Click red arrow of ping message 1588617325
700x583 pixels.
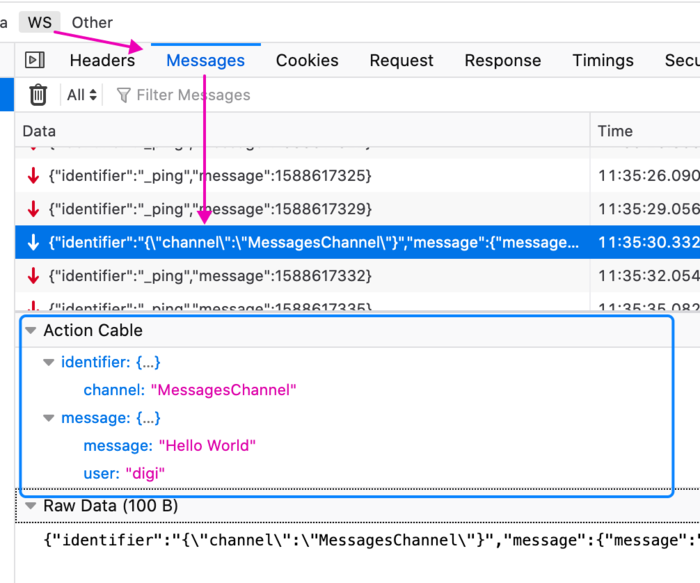point(34,176)
